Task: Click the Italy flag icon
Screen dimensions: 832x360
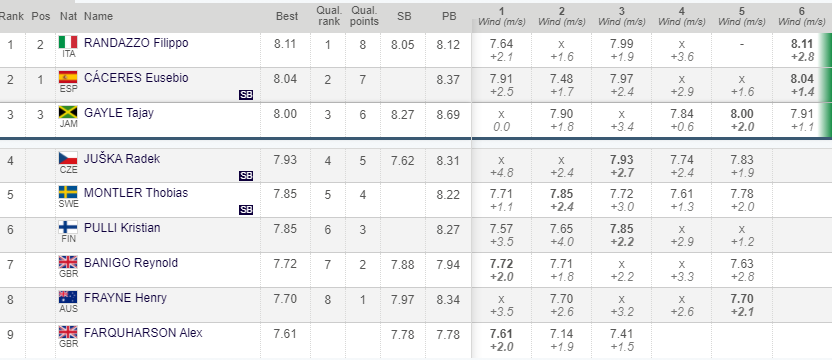Action: pos(68,42)
